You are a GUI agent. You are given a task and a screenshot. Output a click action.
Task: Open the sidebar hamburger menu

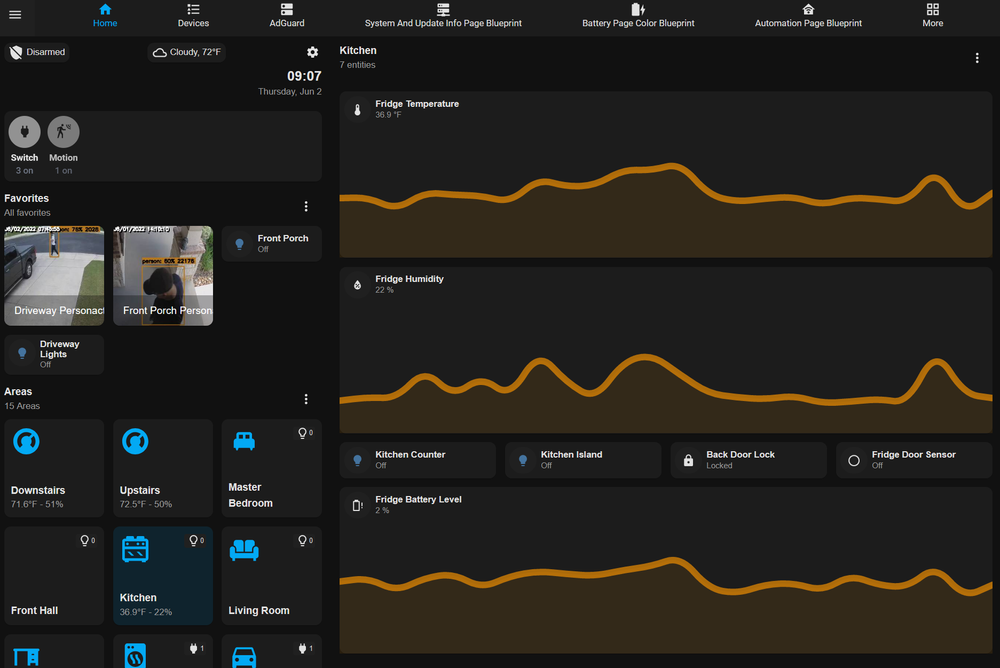(14, 16)
